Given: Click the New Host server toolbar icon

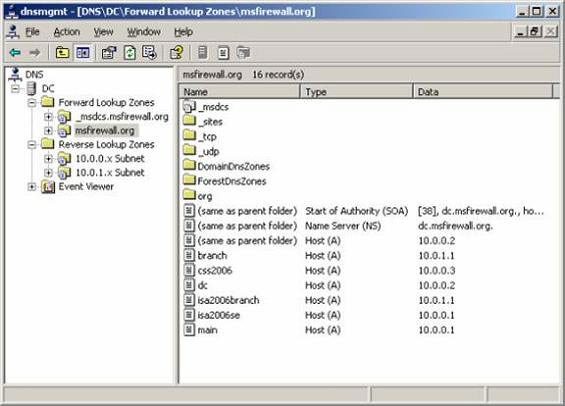Looking at the screenshot, I should pyautogui.click(x=203, y=53).
